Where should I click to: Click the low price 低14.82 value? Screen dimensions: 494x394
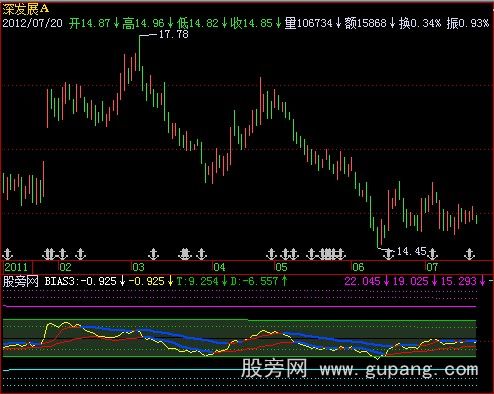pyautogui.click(x=198, y=23)
